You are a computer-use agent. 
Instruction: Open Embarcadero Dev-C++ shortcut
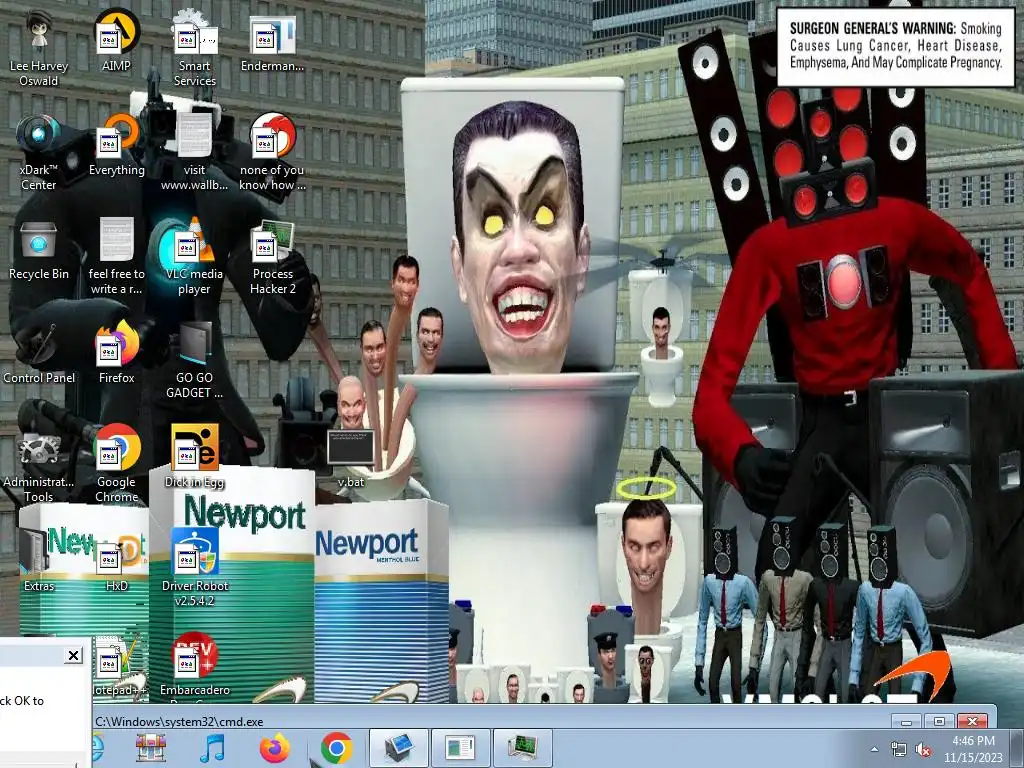pyautogui.click(x=195, y=667)
